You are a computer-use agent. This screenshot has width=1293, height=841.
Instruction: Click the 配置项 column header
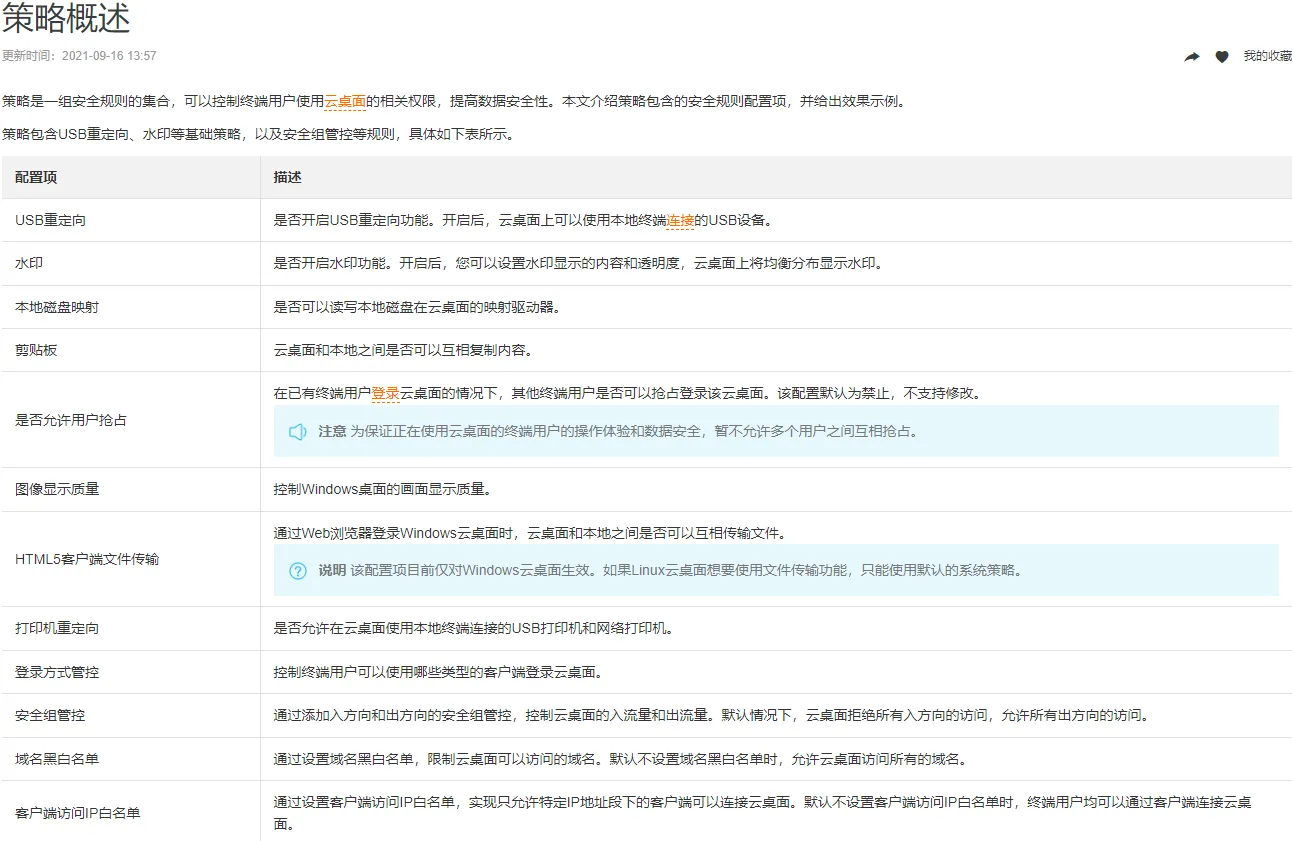coord(131,177)
